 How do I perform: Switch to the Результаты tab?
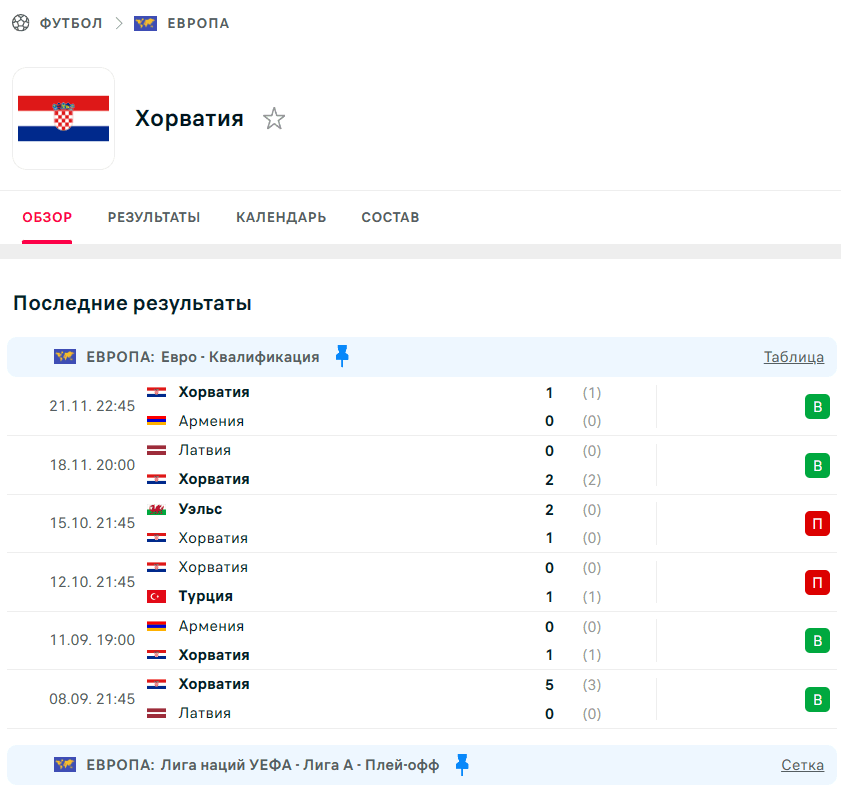154,217
